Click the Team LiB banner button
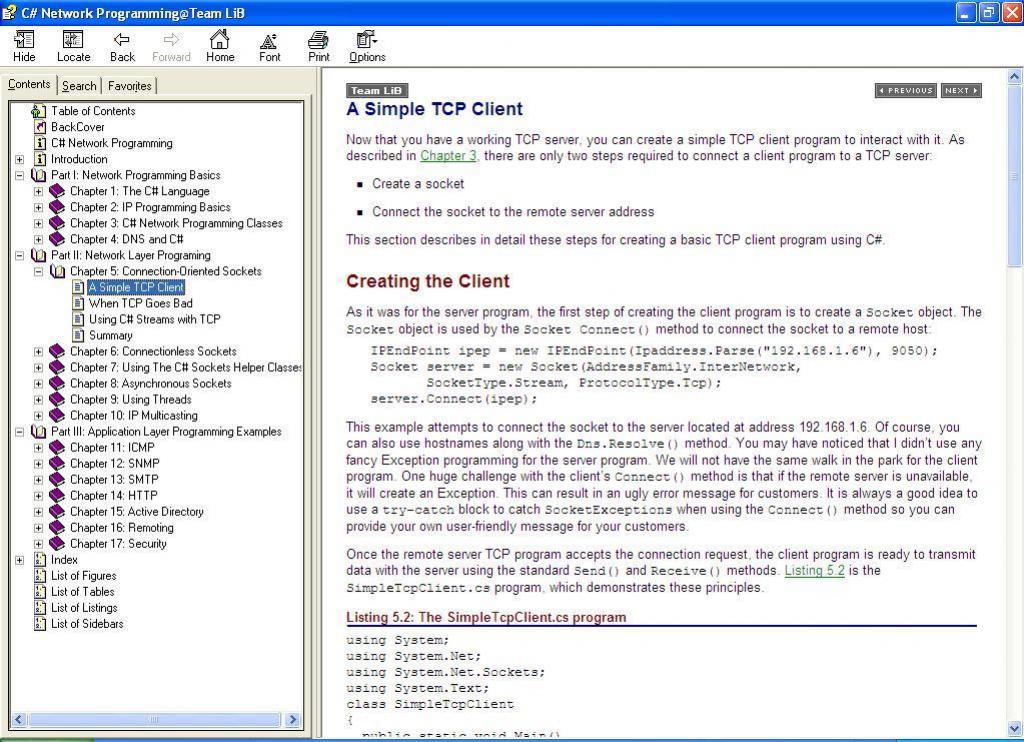This screenshot has width=1024, height=742. tap(377, 91)
